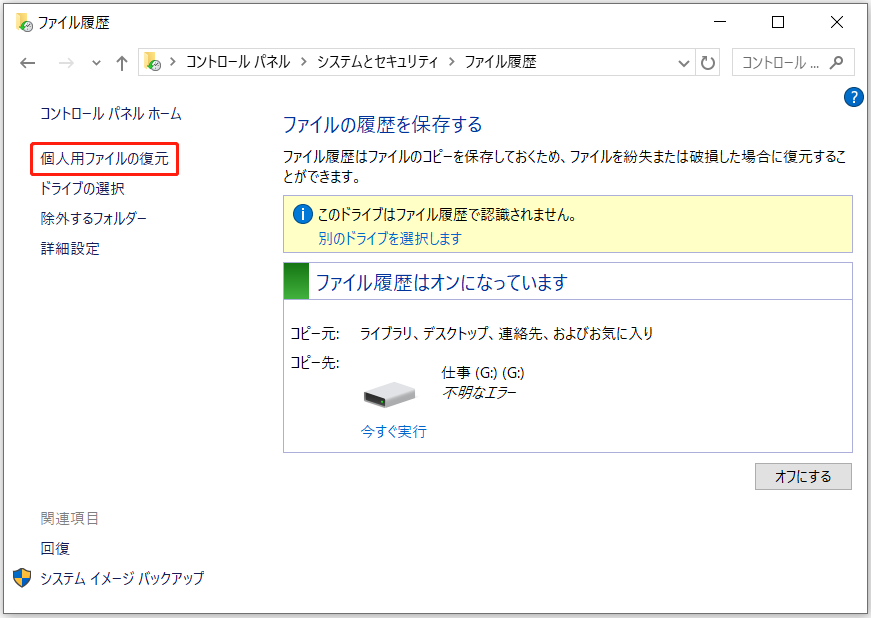Click the オフにする button
871x618 pixels.
(x=803, y=476)
